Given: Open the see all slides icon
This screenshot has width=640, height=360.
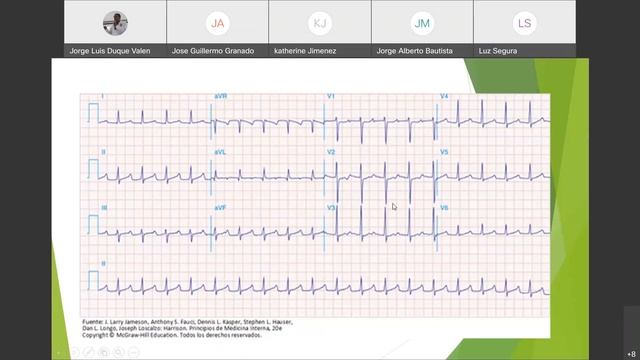Looking at the screenshot, I should (x=104, y=352).
